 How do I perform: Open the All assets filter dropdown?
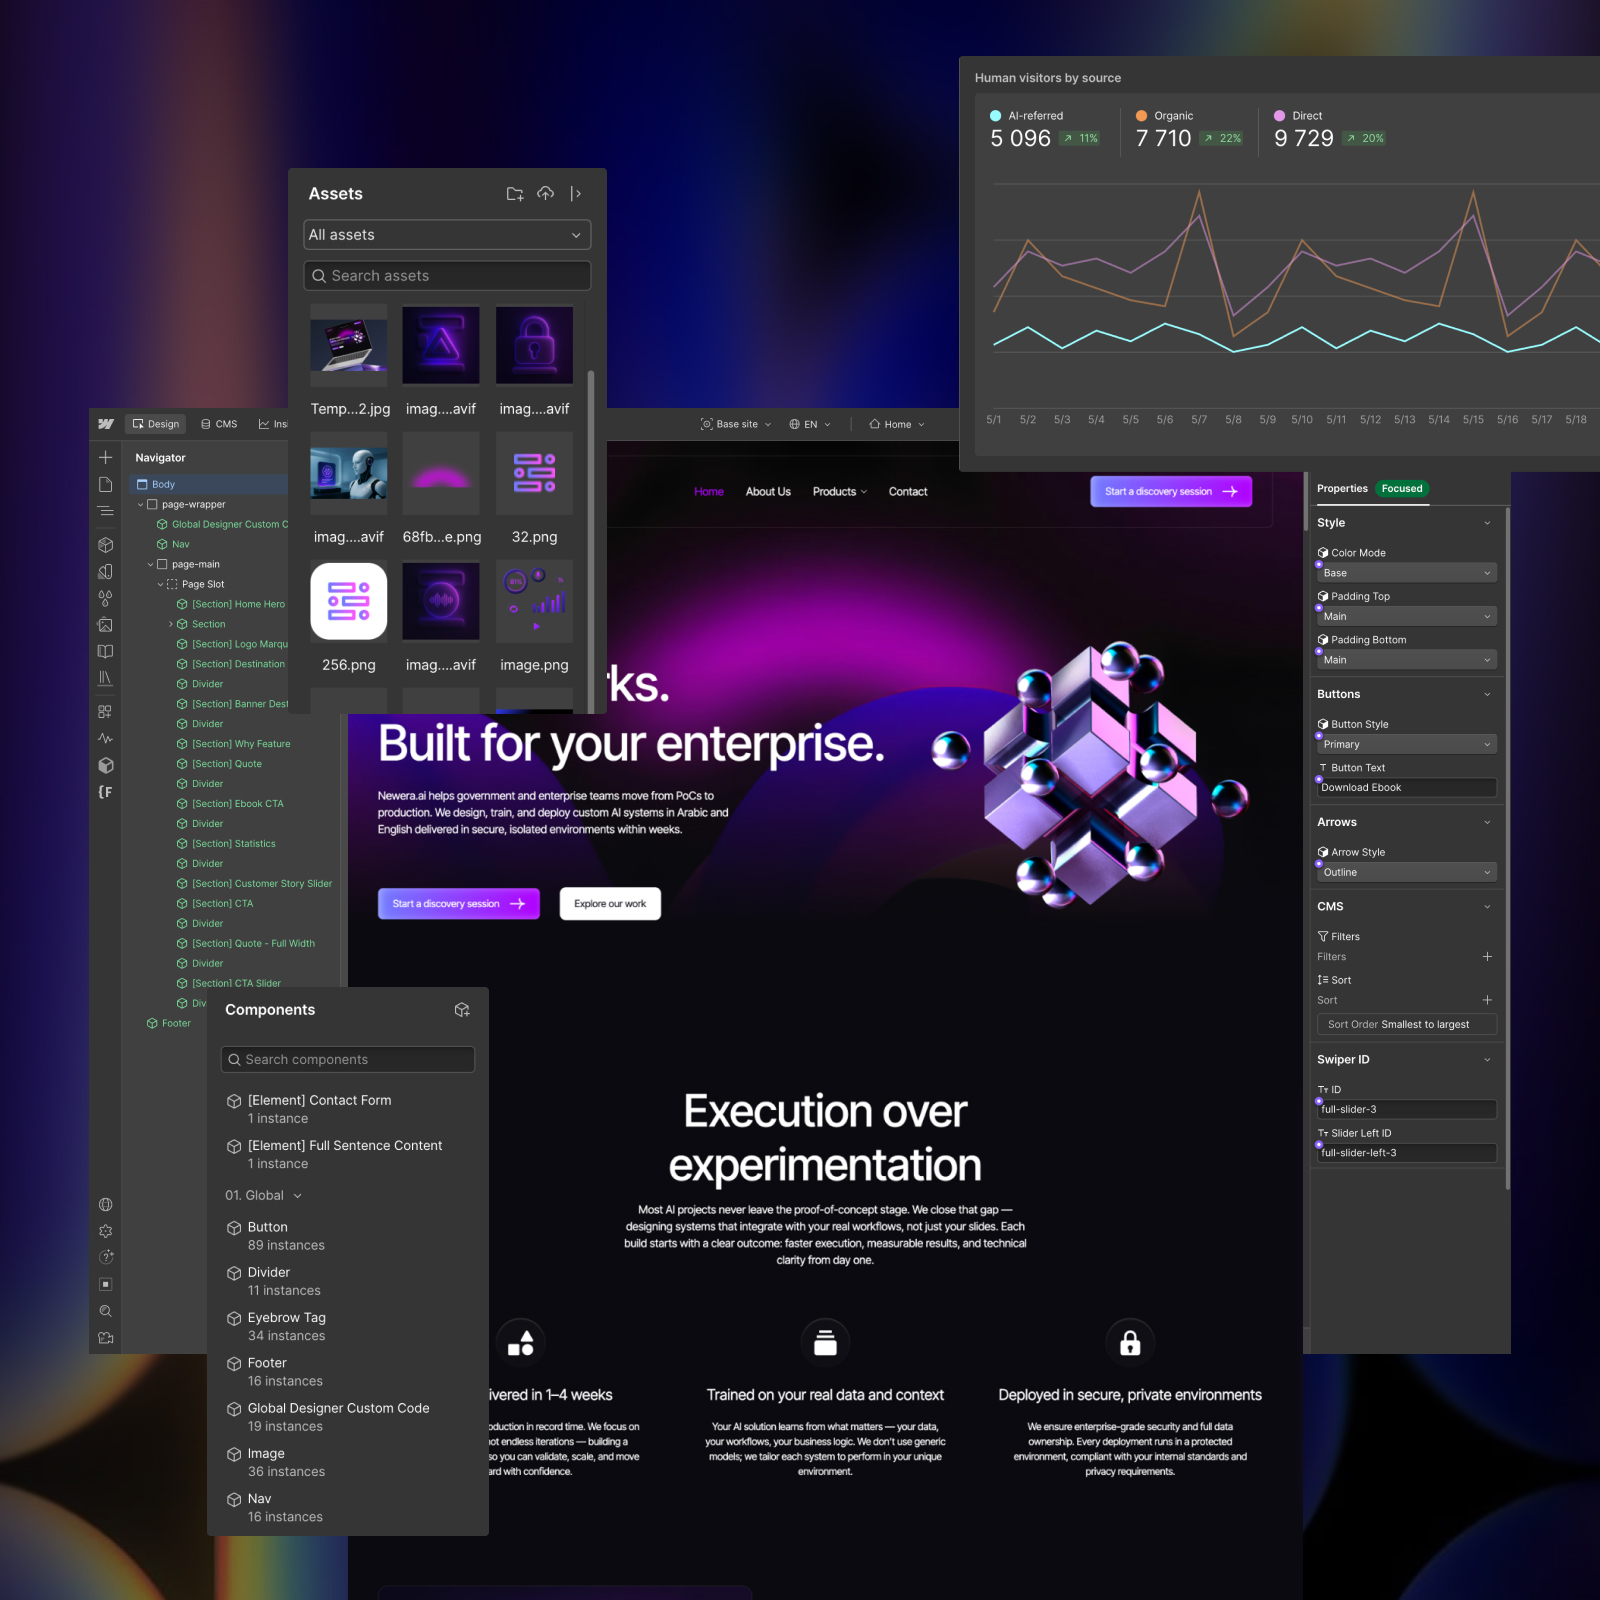pyautogui.click(x=447, y=235)
